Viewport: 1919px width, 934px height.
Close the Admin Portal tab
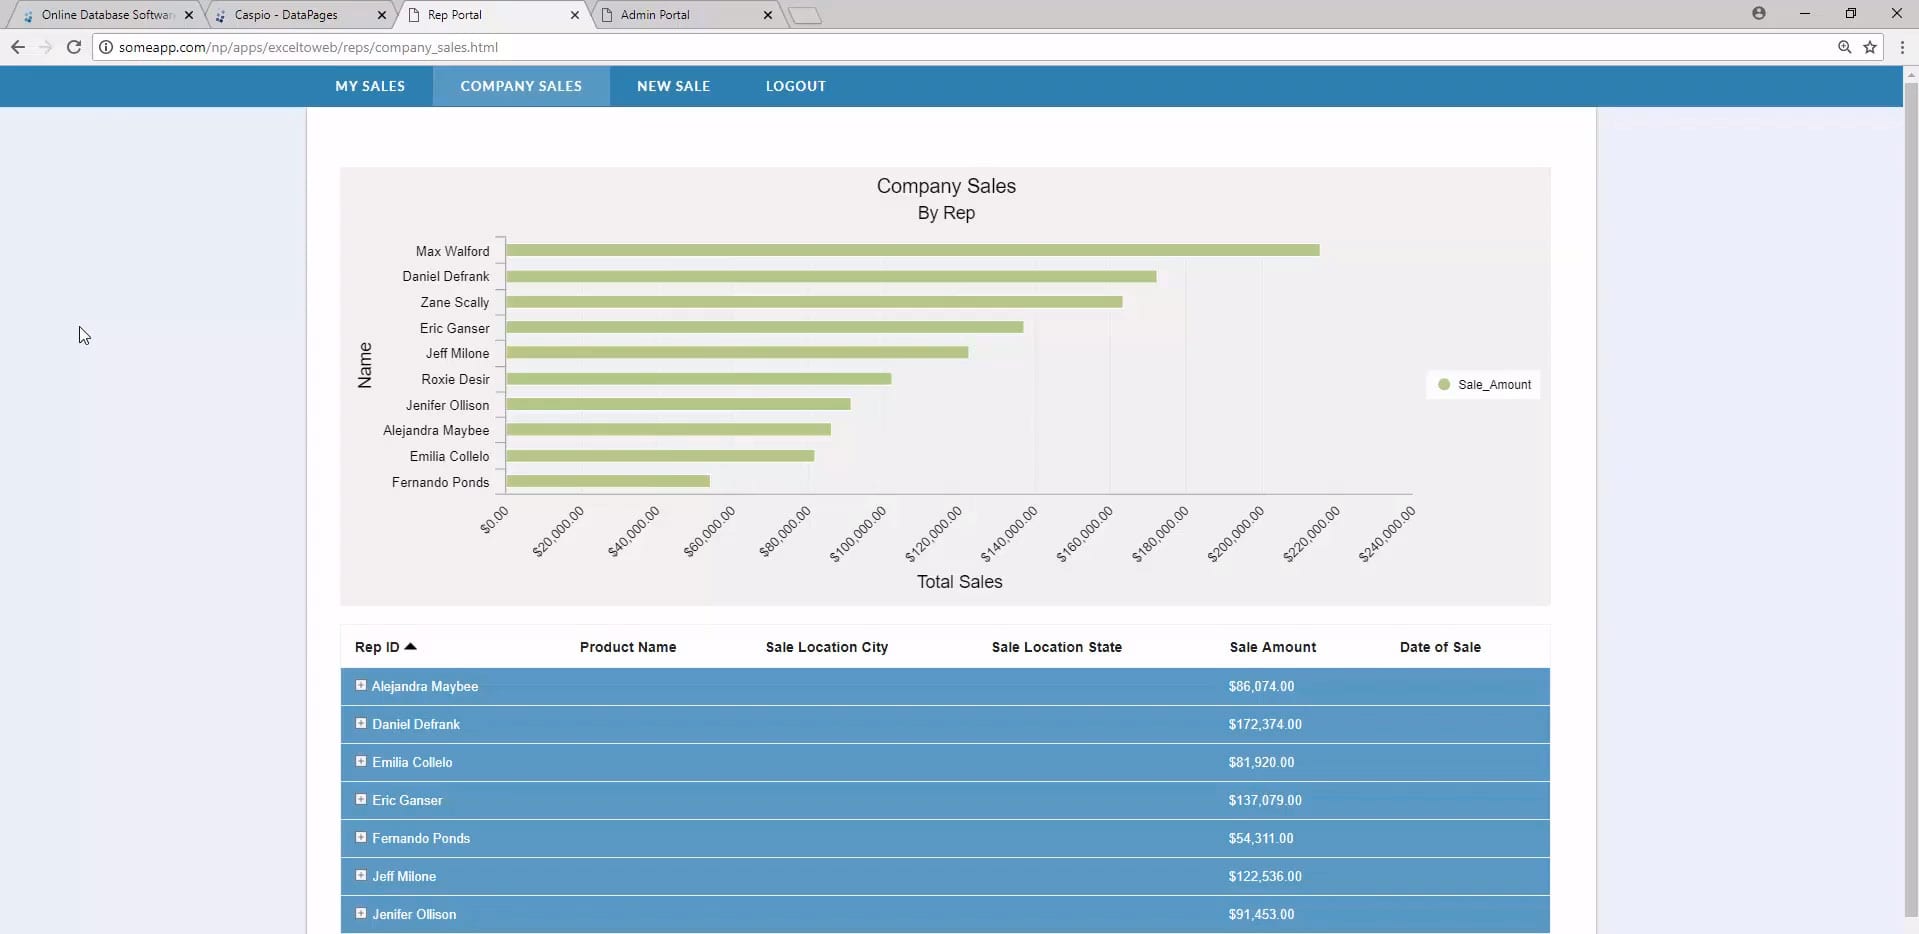click(x=767, y=15)
